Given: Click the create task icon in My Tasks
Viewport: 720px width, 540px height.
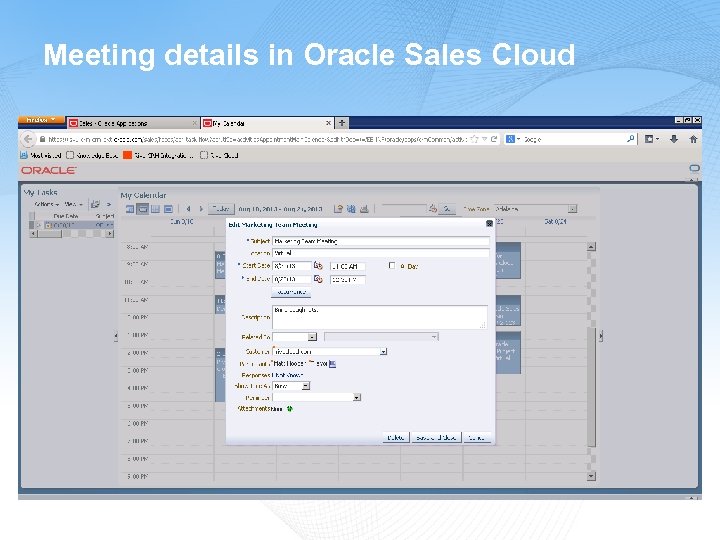Looking at the screenshot, I should (x=95, y=204).
